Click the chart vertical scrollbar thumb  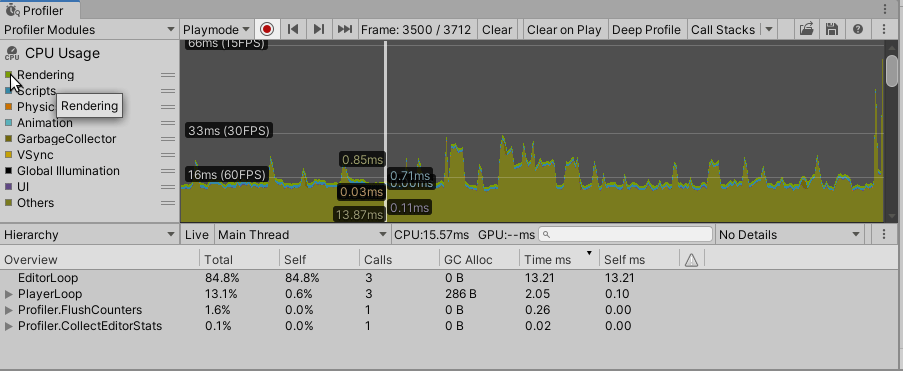[x=892, y=71]
